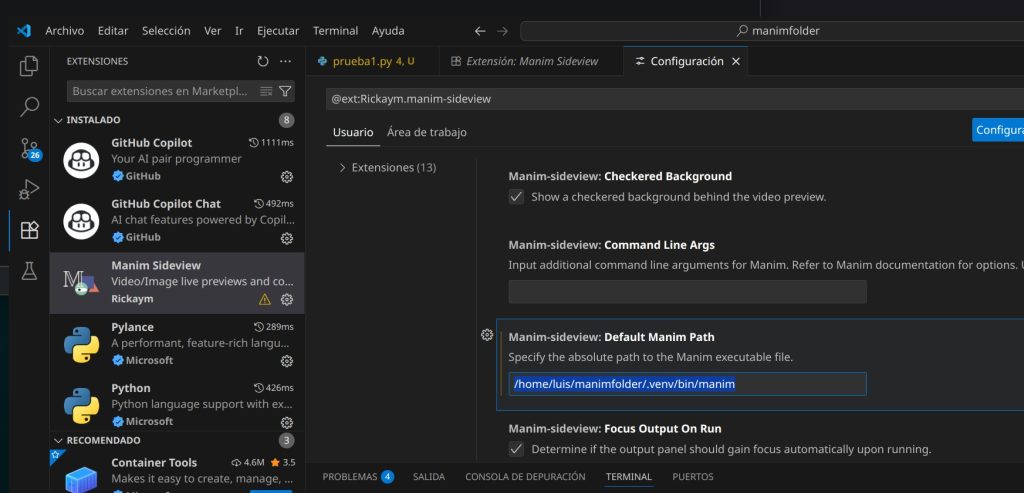Image resolution: width=1024 pixels, height=493 pixels.
Task: Collapse the INSTALADO extensions section
Action: (57, 120)
